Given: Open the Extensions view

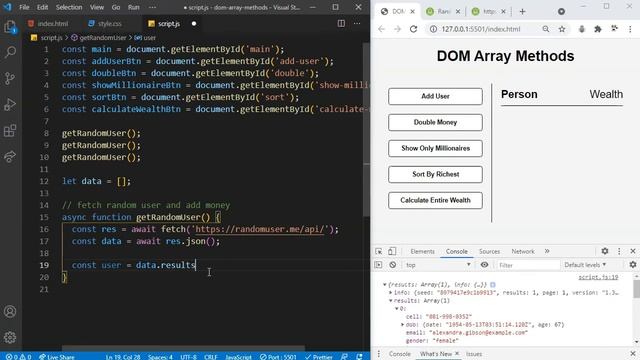Looking at the screenshot, I should click(10, 131).
